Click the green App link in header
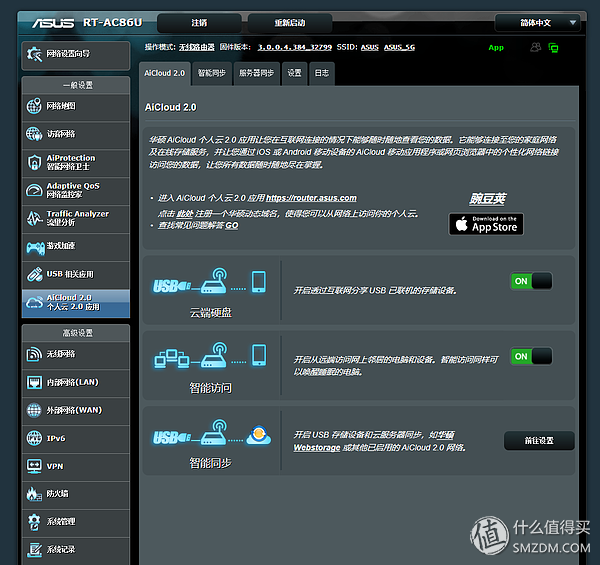 (496, 48)
